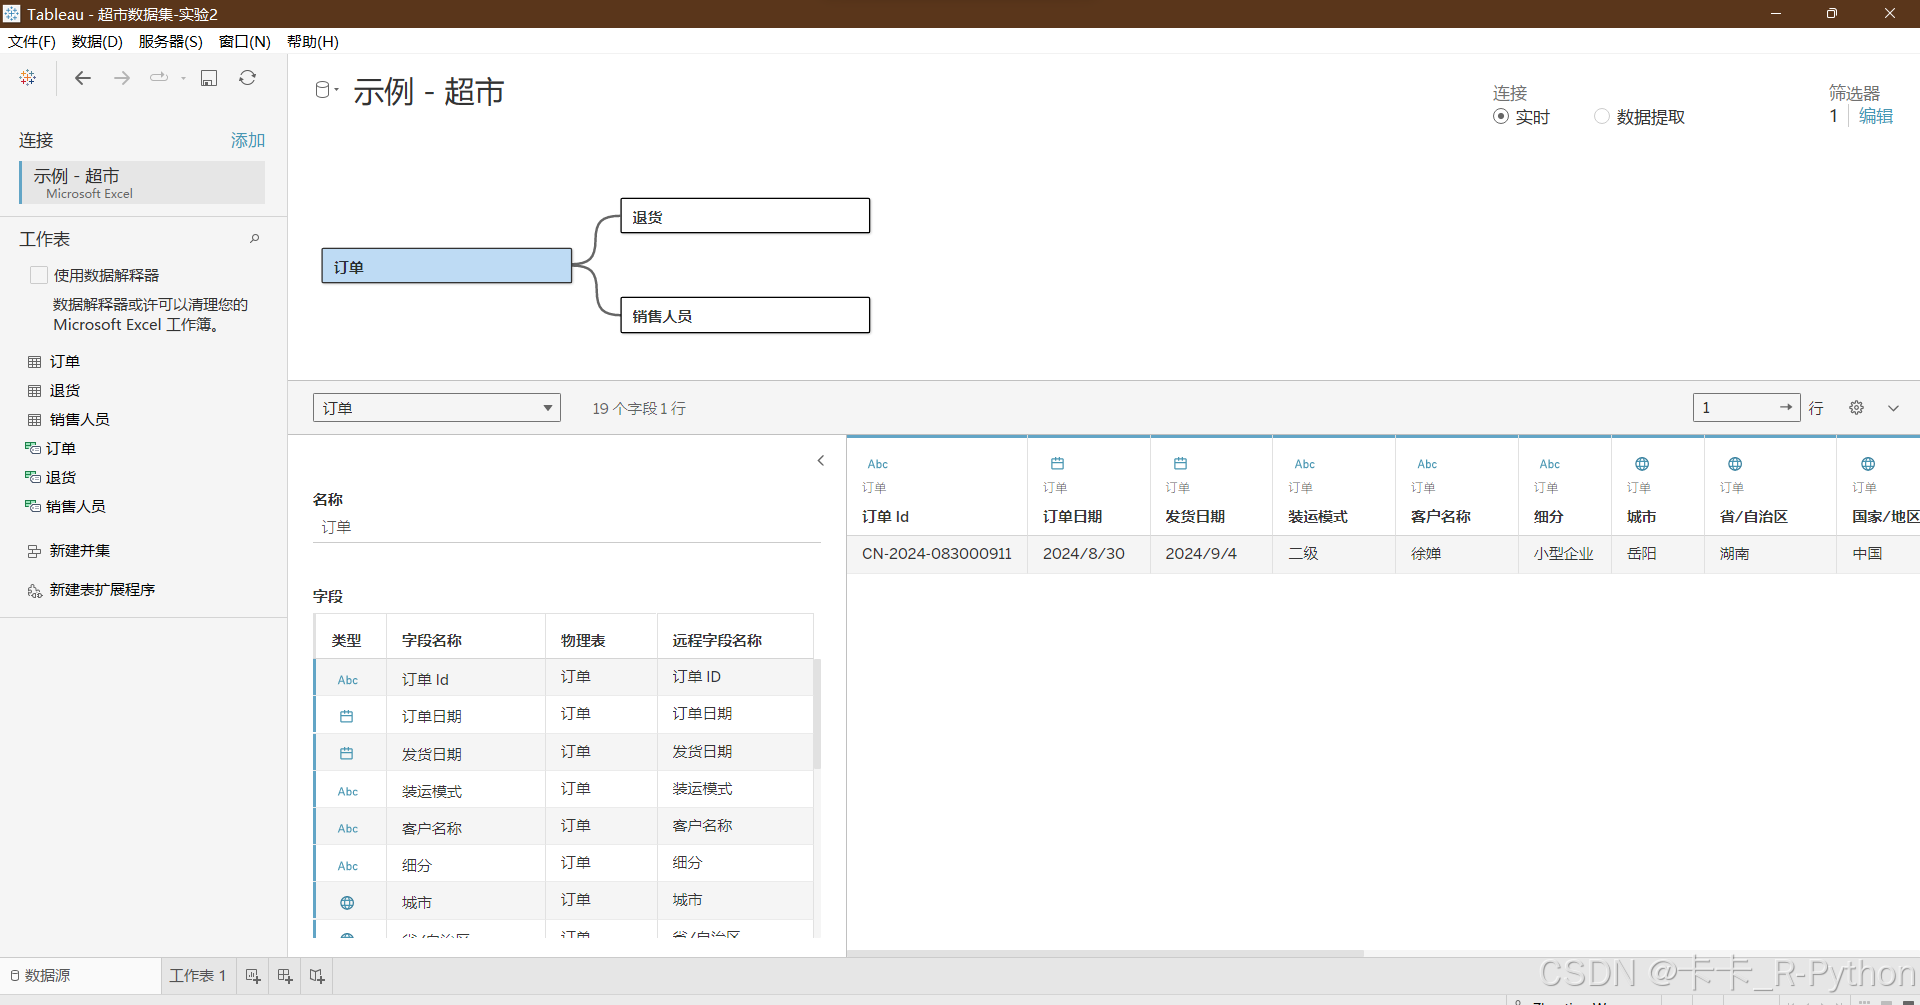Select the 数据提取 extract radio button
1920x1005 pixels.
click(x=1602, y=117)
